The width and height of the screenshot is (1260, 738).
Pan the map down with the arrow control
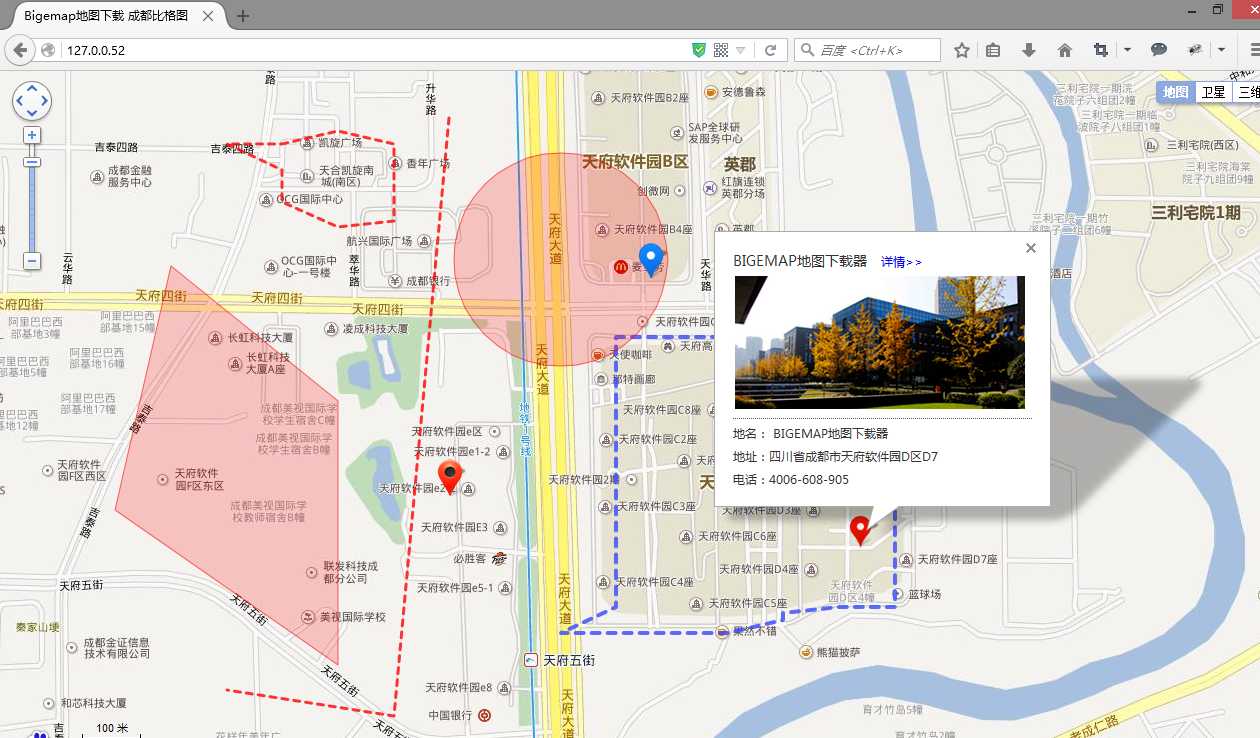(31, 113)
